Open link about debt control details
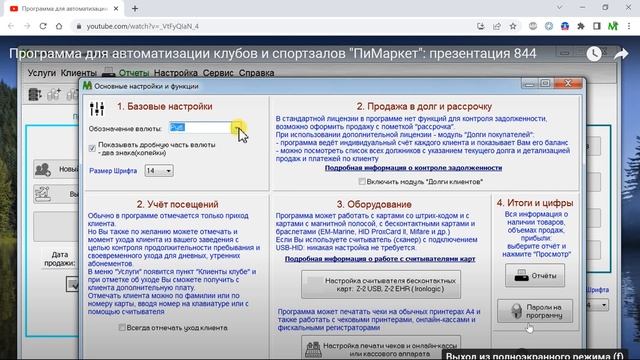 (413, 168)
